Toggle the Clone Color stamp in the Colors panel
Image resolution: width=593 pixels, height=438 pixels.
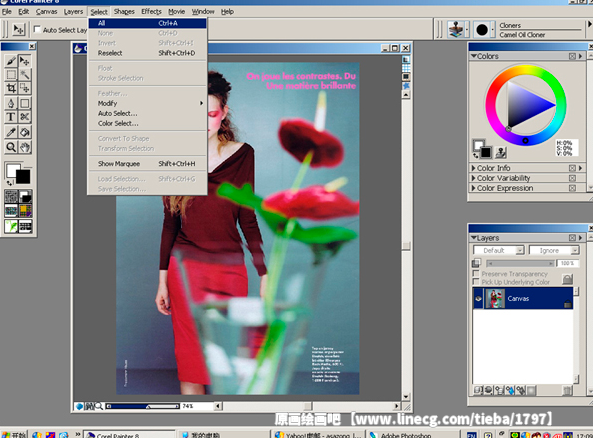click(501, 152)
